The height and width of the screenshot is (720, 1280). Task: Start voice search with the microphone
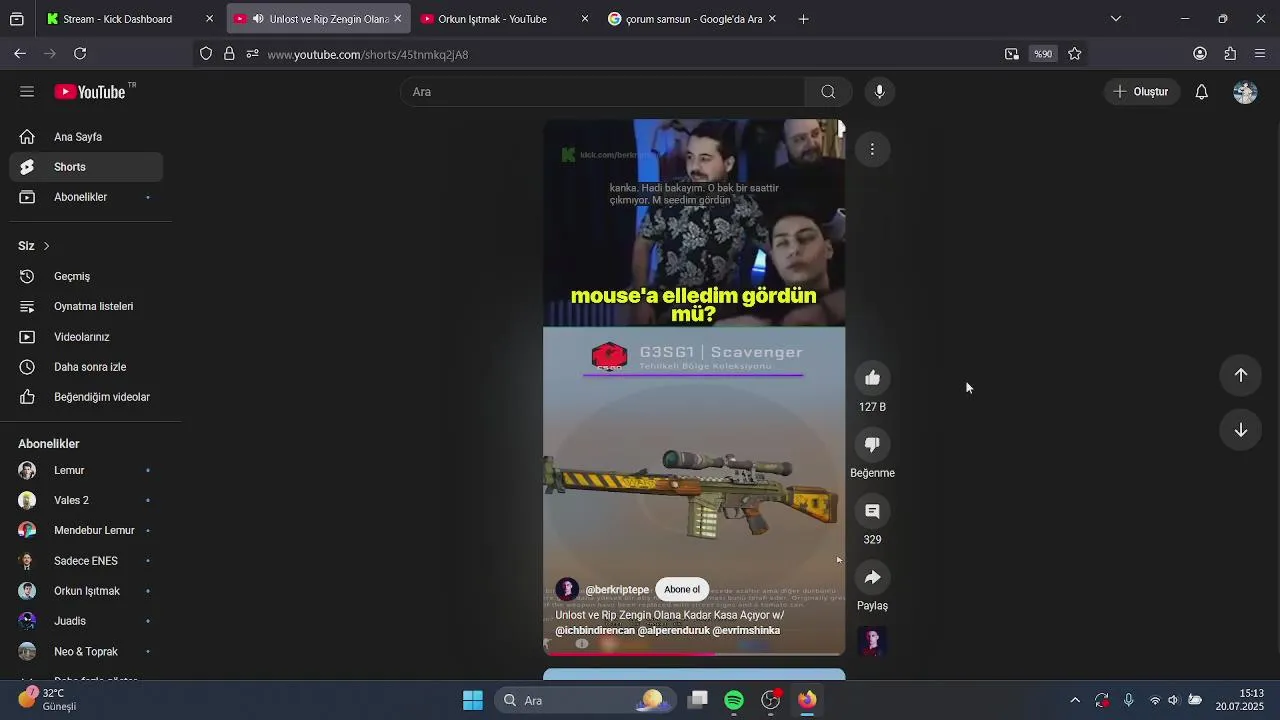tap(879, 92)
